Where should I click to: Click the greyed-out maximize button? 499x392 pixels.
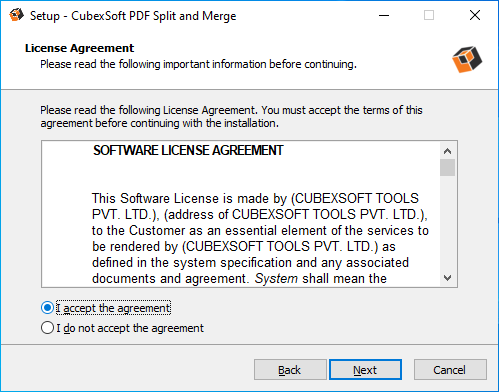(x=429, y=15)
